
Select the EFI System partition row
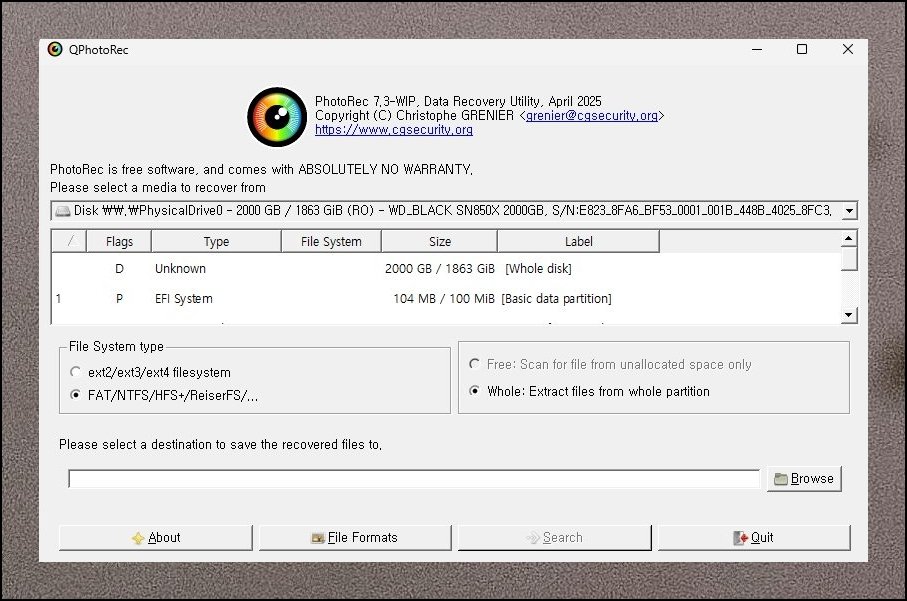(x=446, y=298)
